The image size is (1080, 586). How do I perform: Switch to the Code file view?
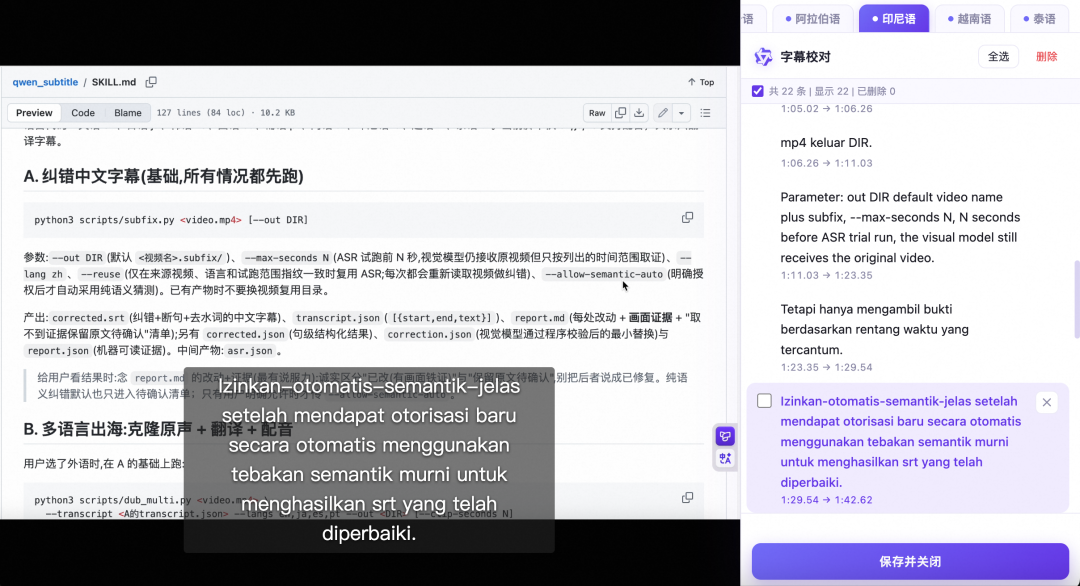point(83,113)
